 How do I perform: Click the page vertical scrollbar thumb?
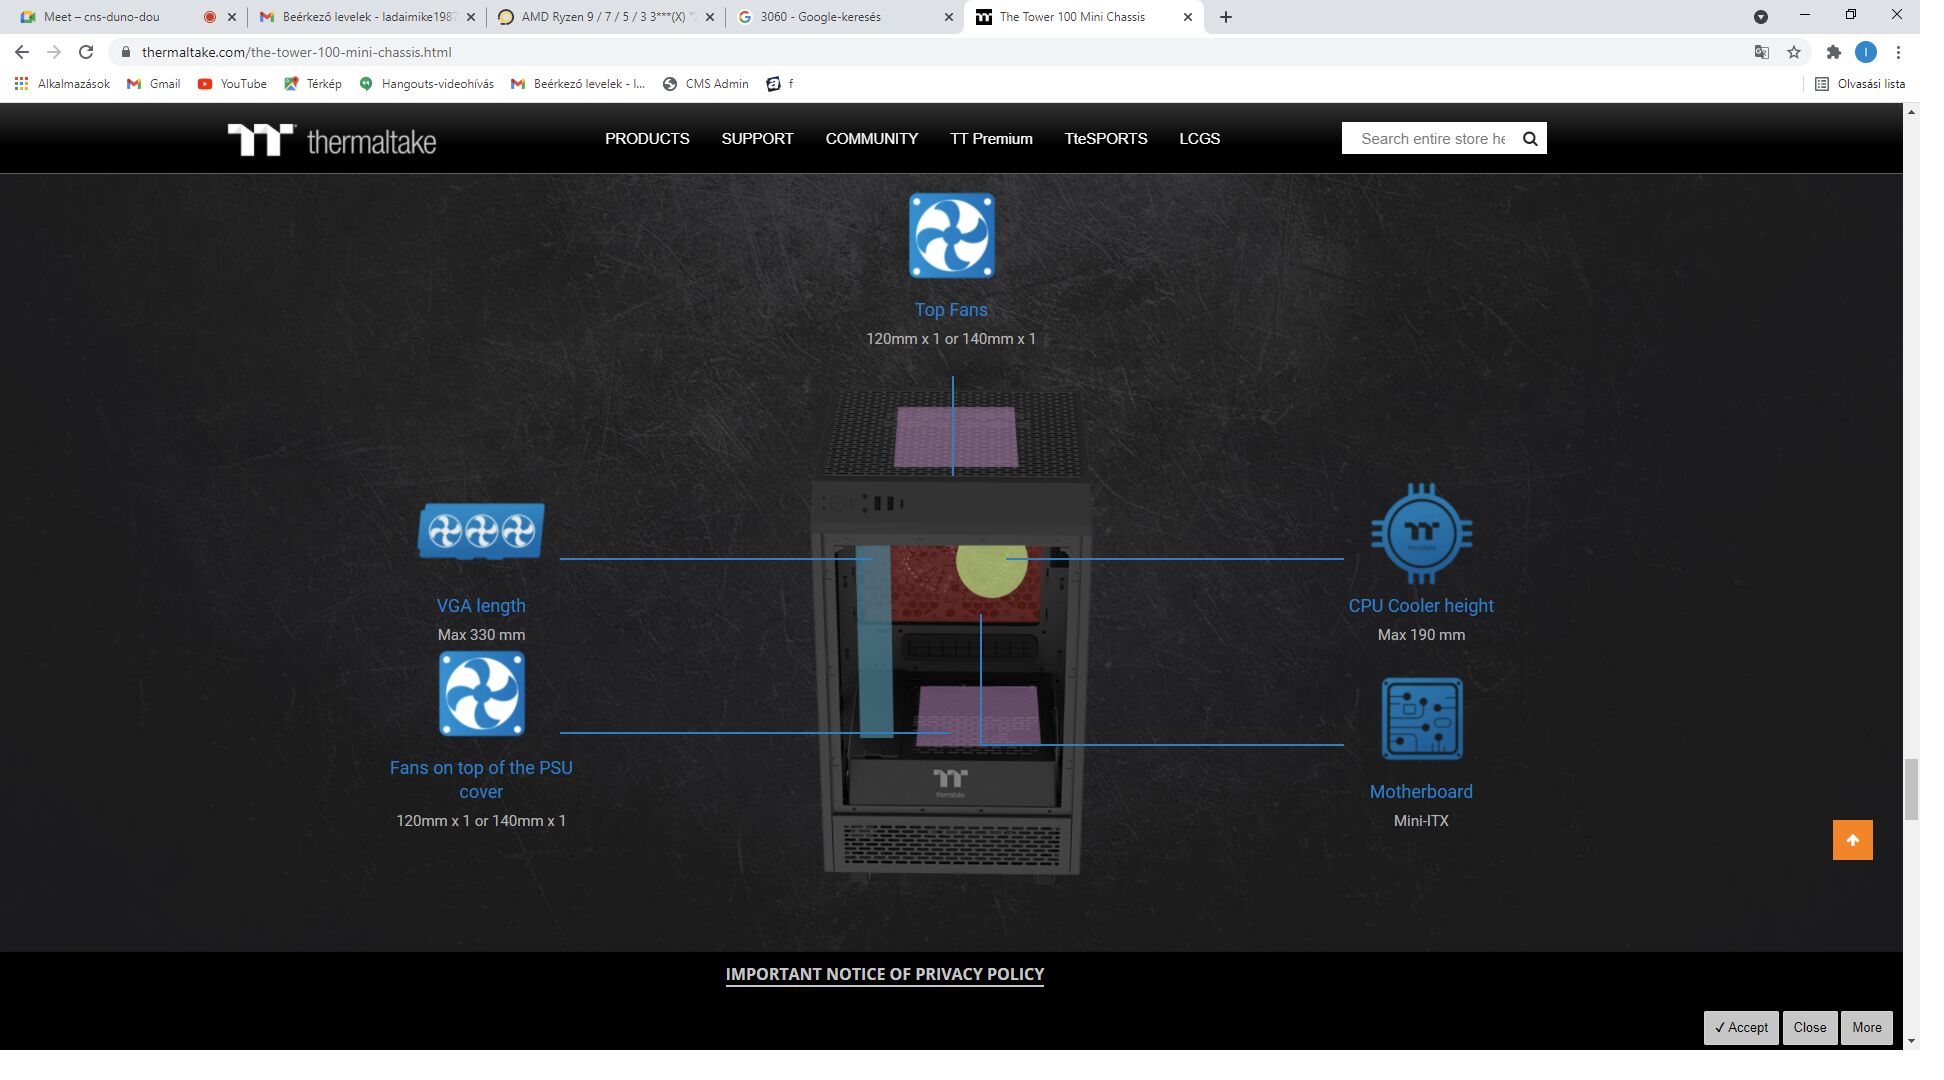pos(1911,789)
